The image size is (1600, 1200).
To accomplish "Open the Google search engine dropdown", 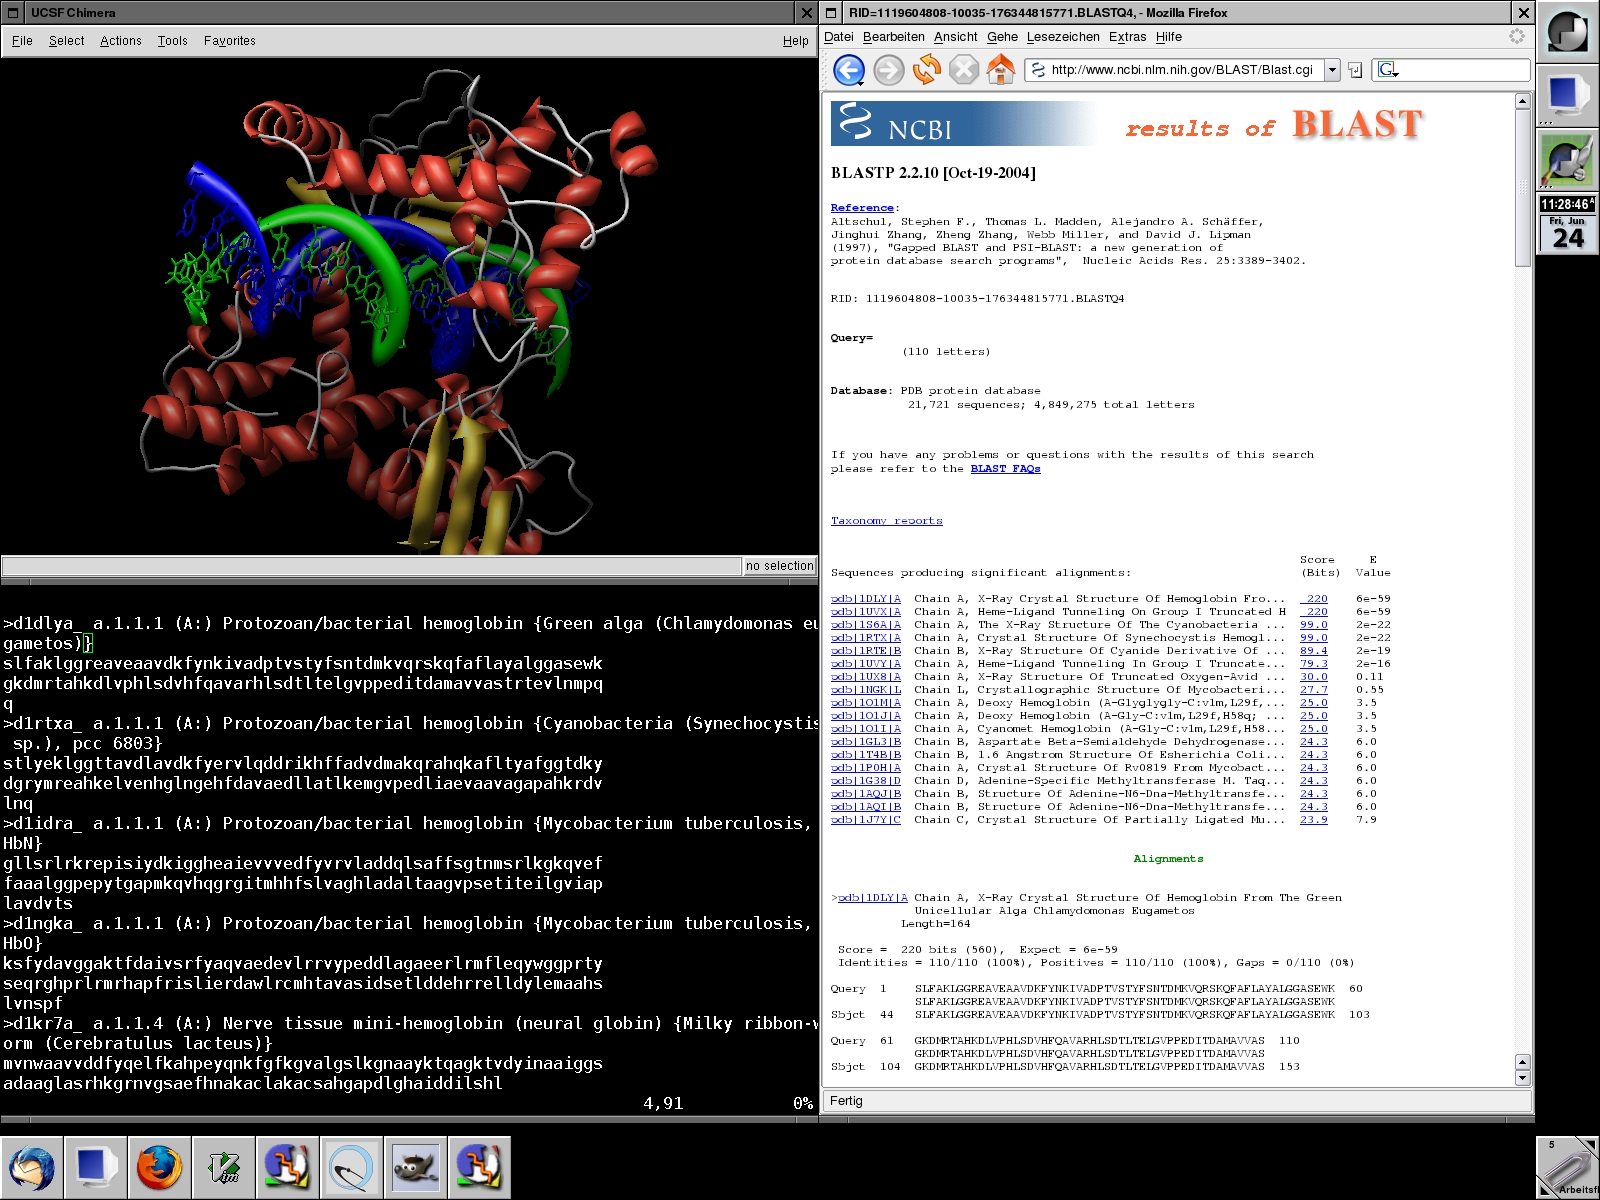I will pos(1388,70).
